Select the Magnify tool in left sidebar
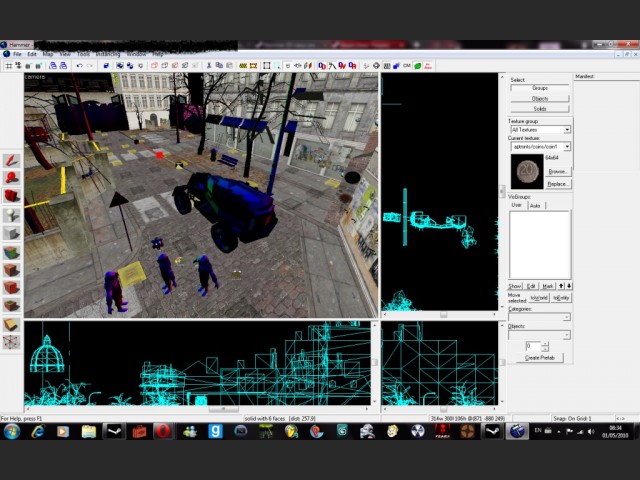The height and width of the screenshot is (480, 640). (x=11, y=178)
